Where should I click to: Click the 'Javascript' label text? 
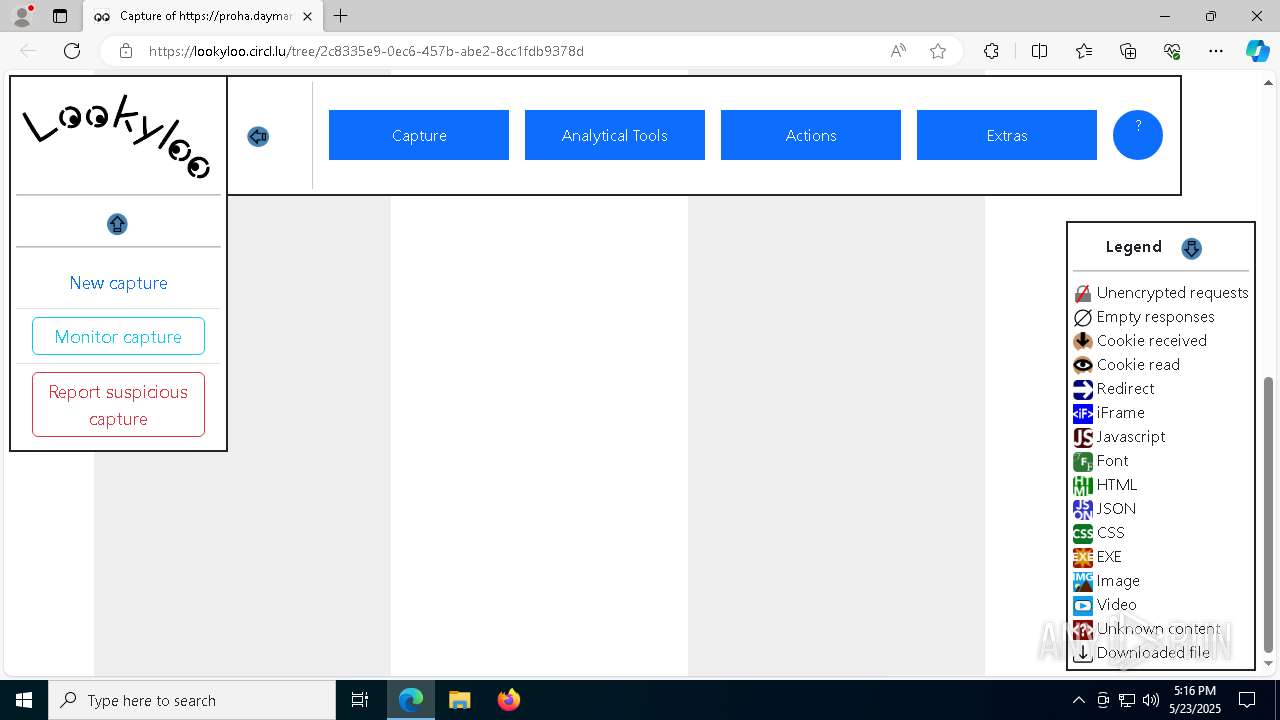coord(1130,437)
